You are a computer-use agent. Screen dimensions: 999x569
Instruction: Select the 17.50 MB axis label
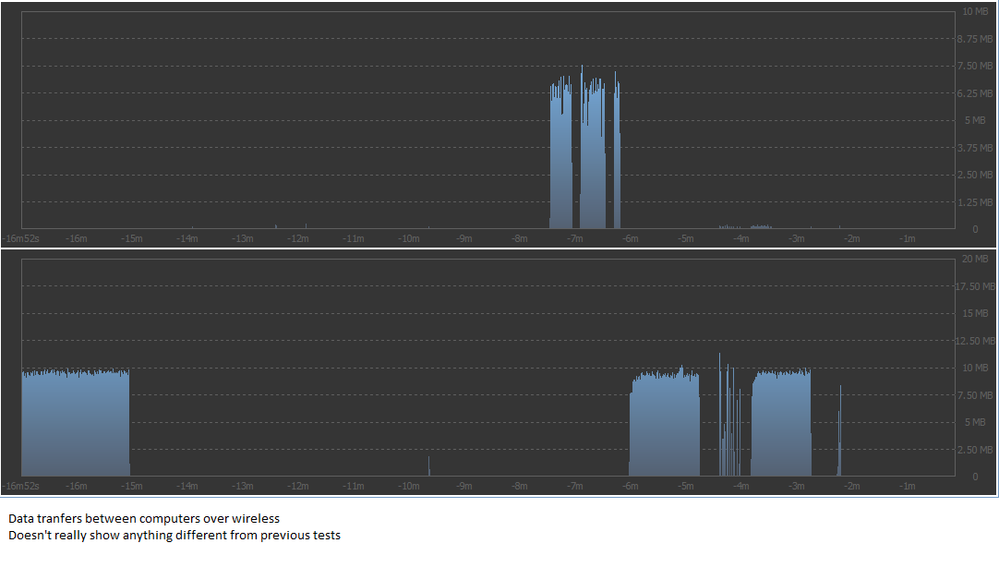tap(975, 286)
